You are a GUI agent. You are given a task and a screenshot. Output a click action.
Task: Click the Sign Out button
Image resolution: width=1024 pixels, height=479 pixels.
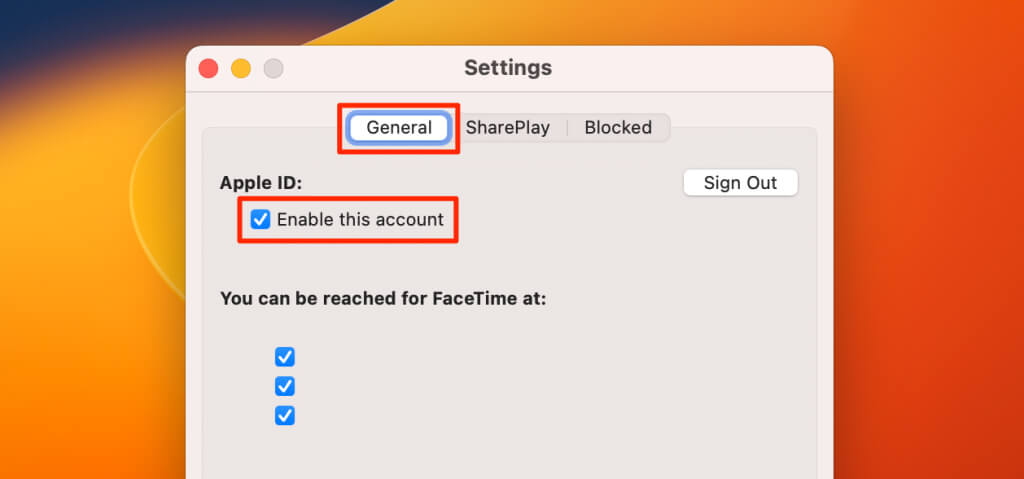click(x=741, y=183)
